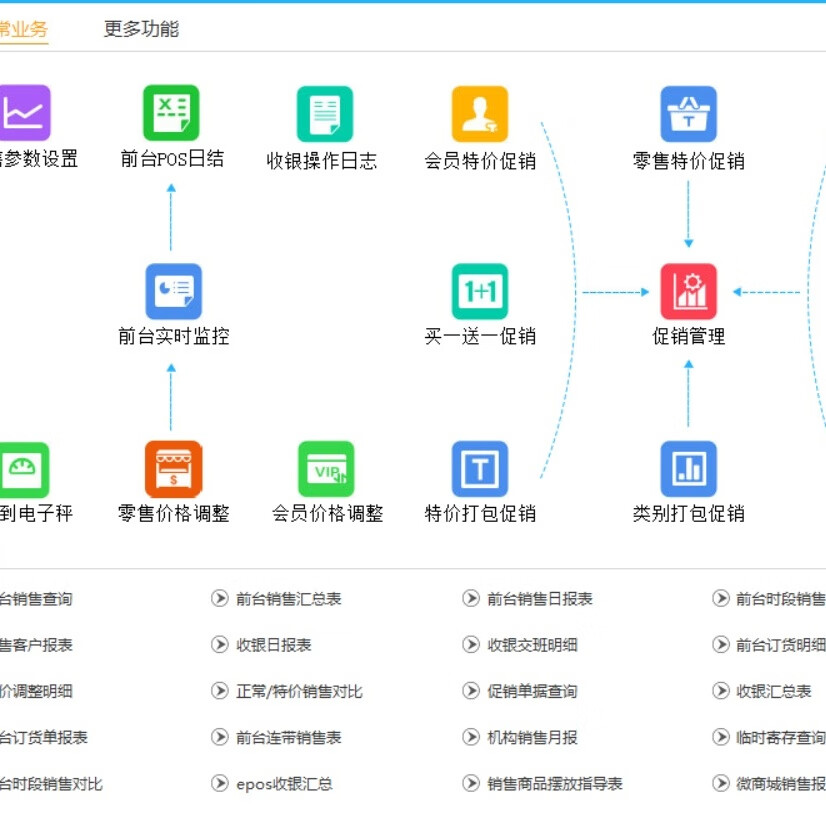Image resolution: width=826 pixels, height=826 pixels.
Task: Open the 临时寄存查询 link
Action: click(781, 738)
